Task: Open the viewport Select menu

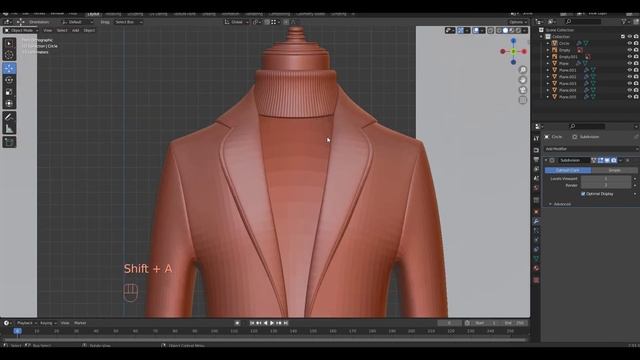Action: tap(62, 30)
